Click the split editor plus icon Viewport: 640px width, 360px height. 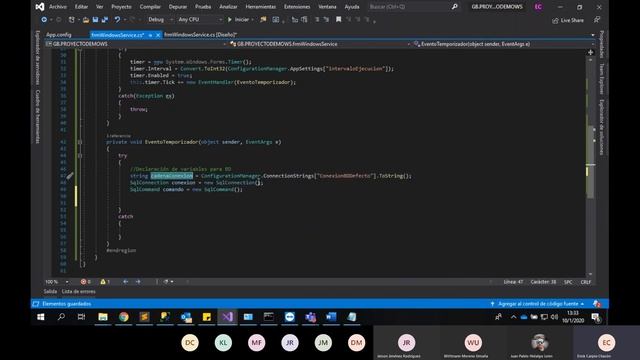[x=591, y=52]
